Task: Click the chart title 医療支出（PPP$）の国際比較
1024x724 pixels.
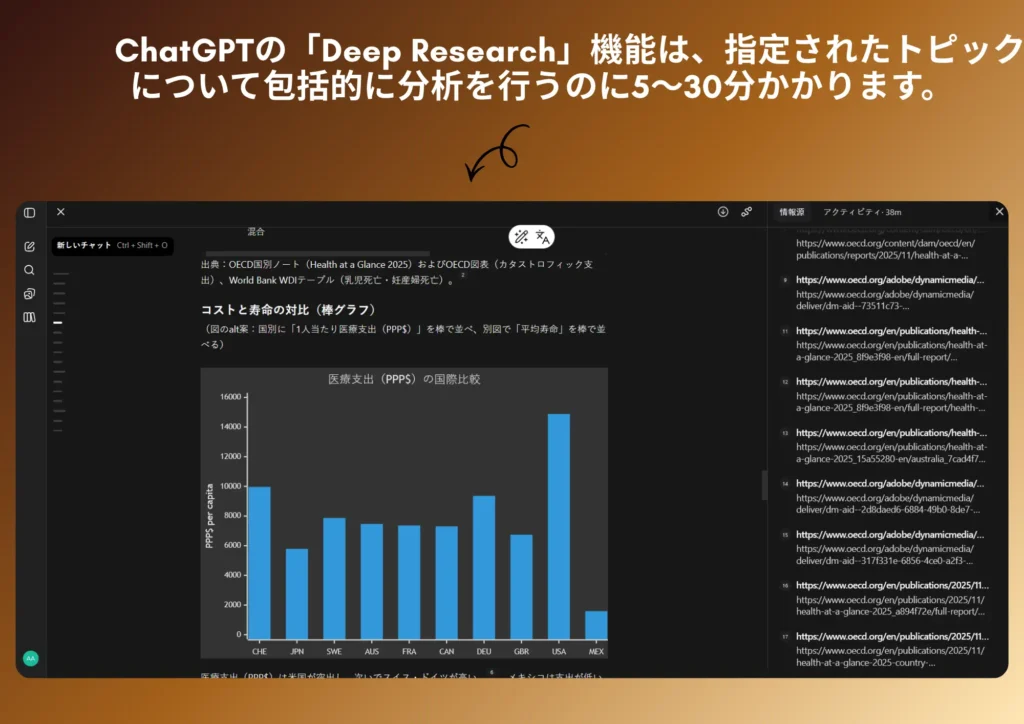Action: 404,379
